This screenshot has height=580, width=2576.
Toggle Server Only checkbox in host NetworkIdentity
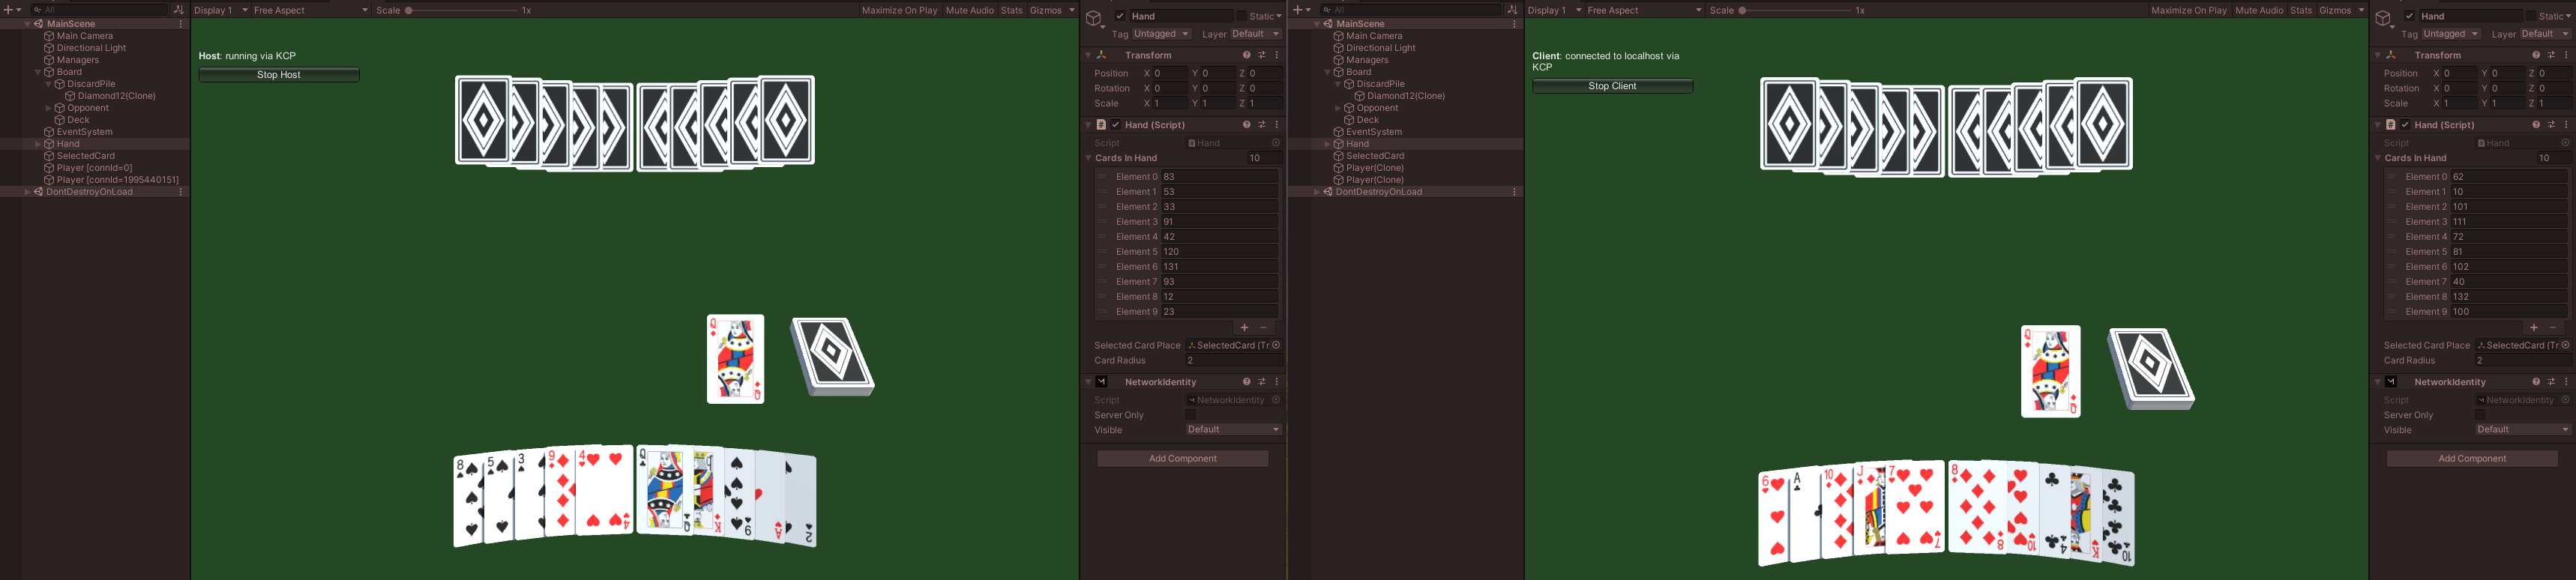1190,415
